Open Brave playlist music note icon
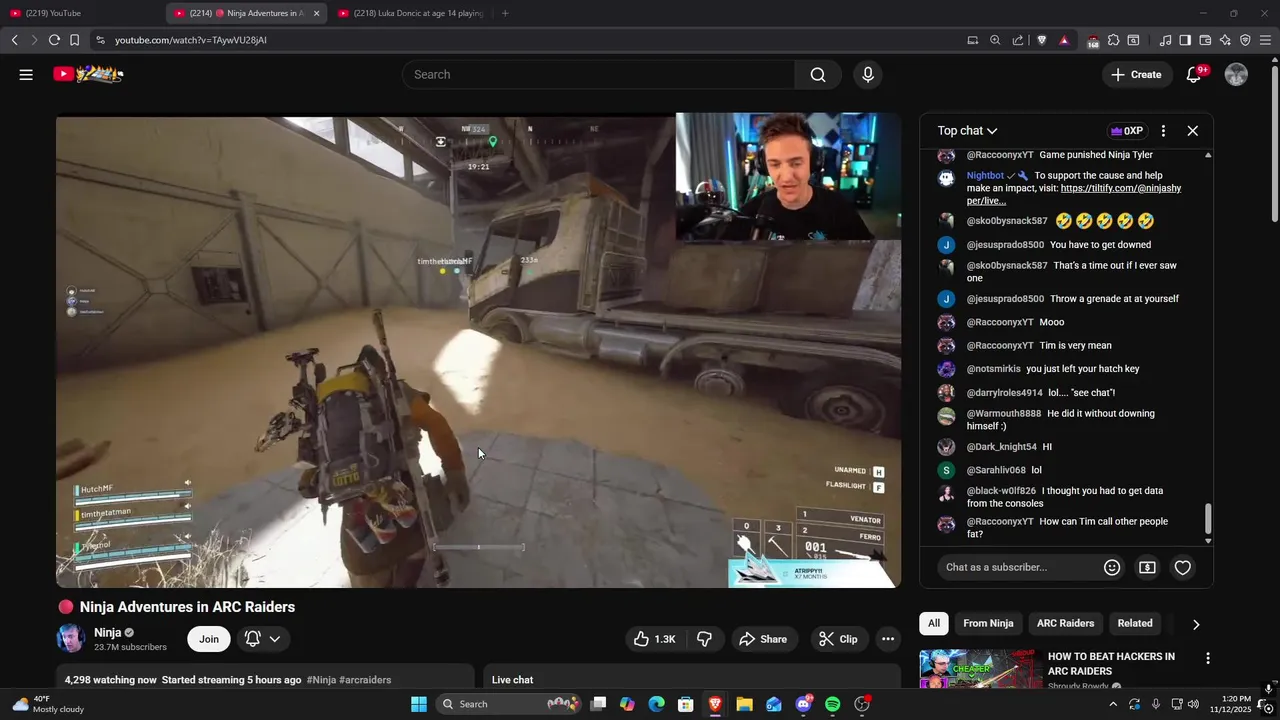 coord(1165,40)
